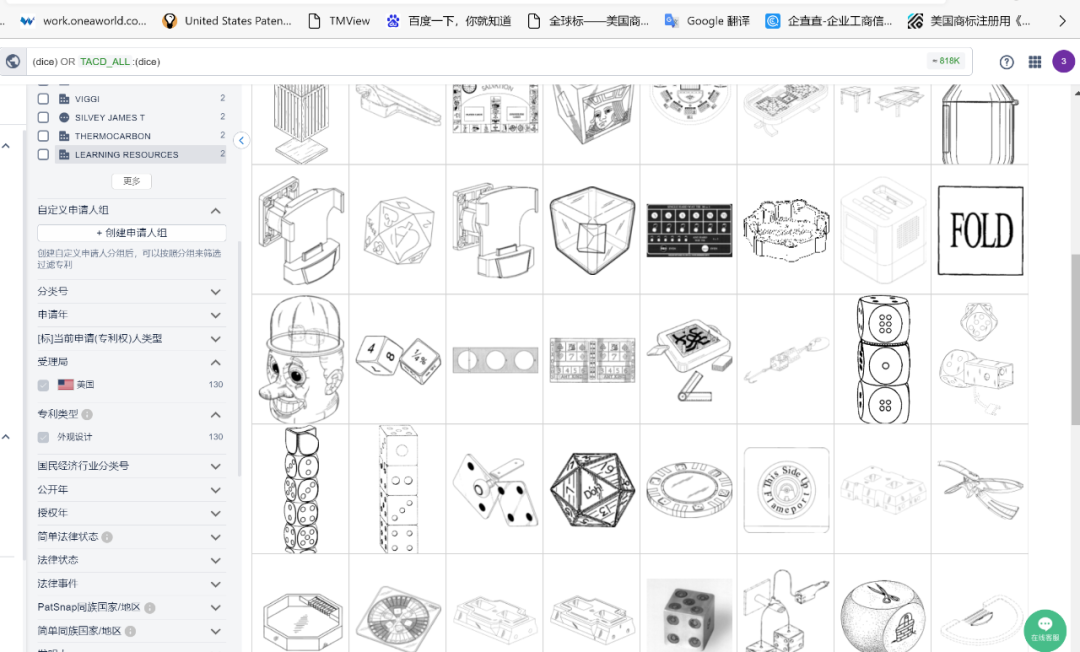Open the TMView bookmark
The image size is (1080, 652).
coord(338,21)
